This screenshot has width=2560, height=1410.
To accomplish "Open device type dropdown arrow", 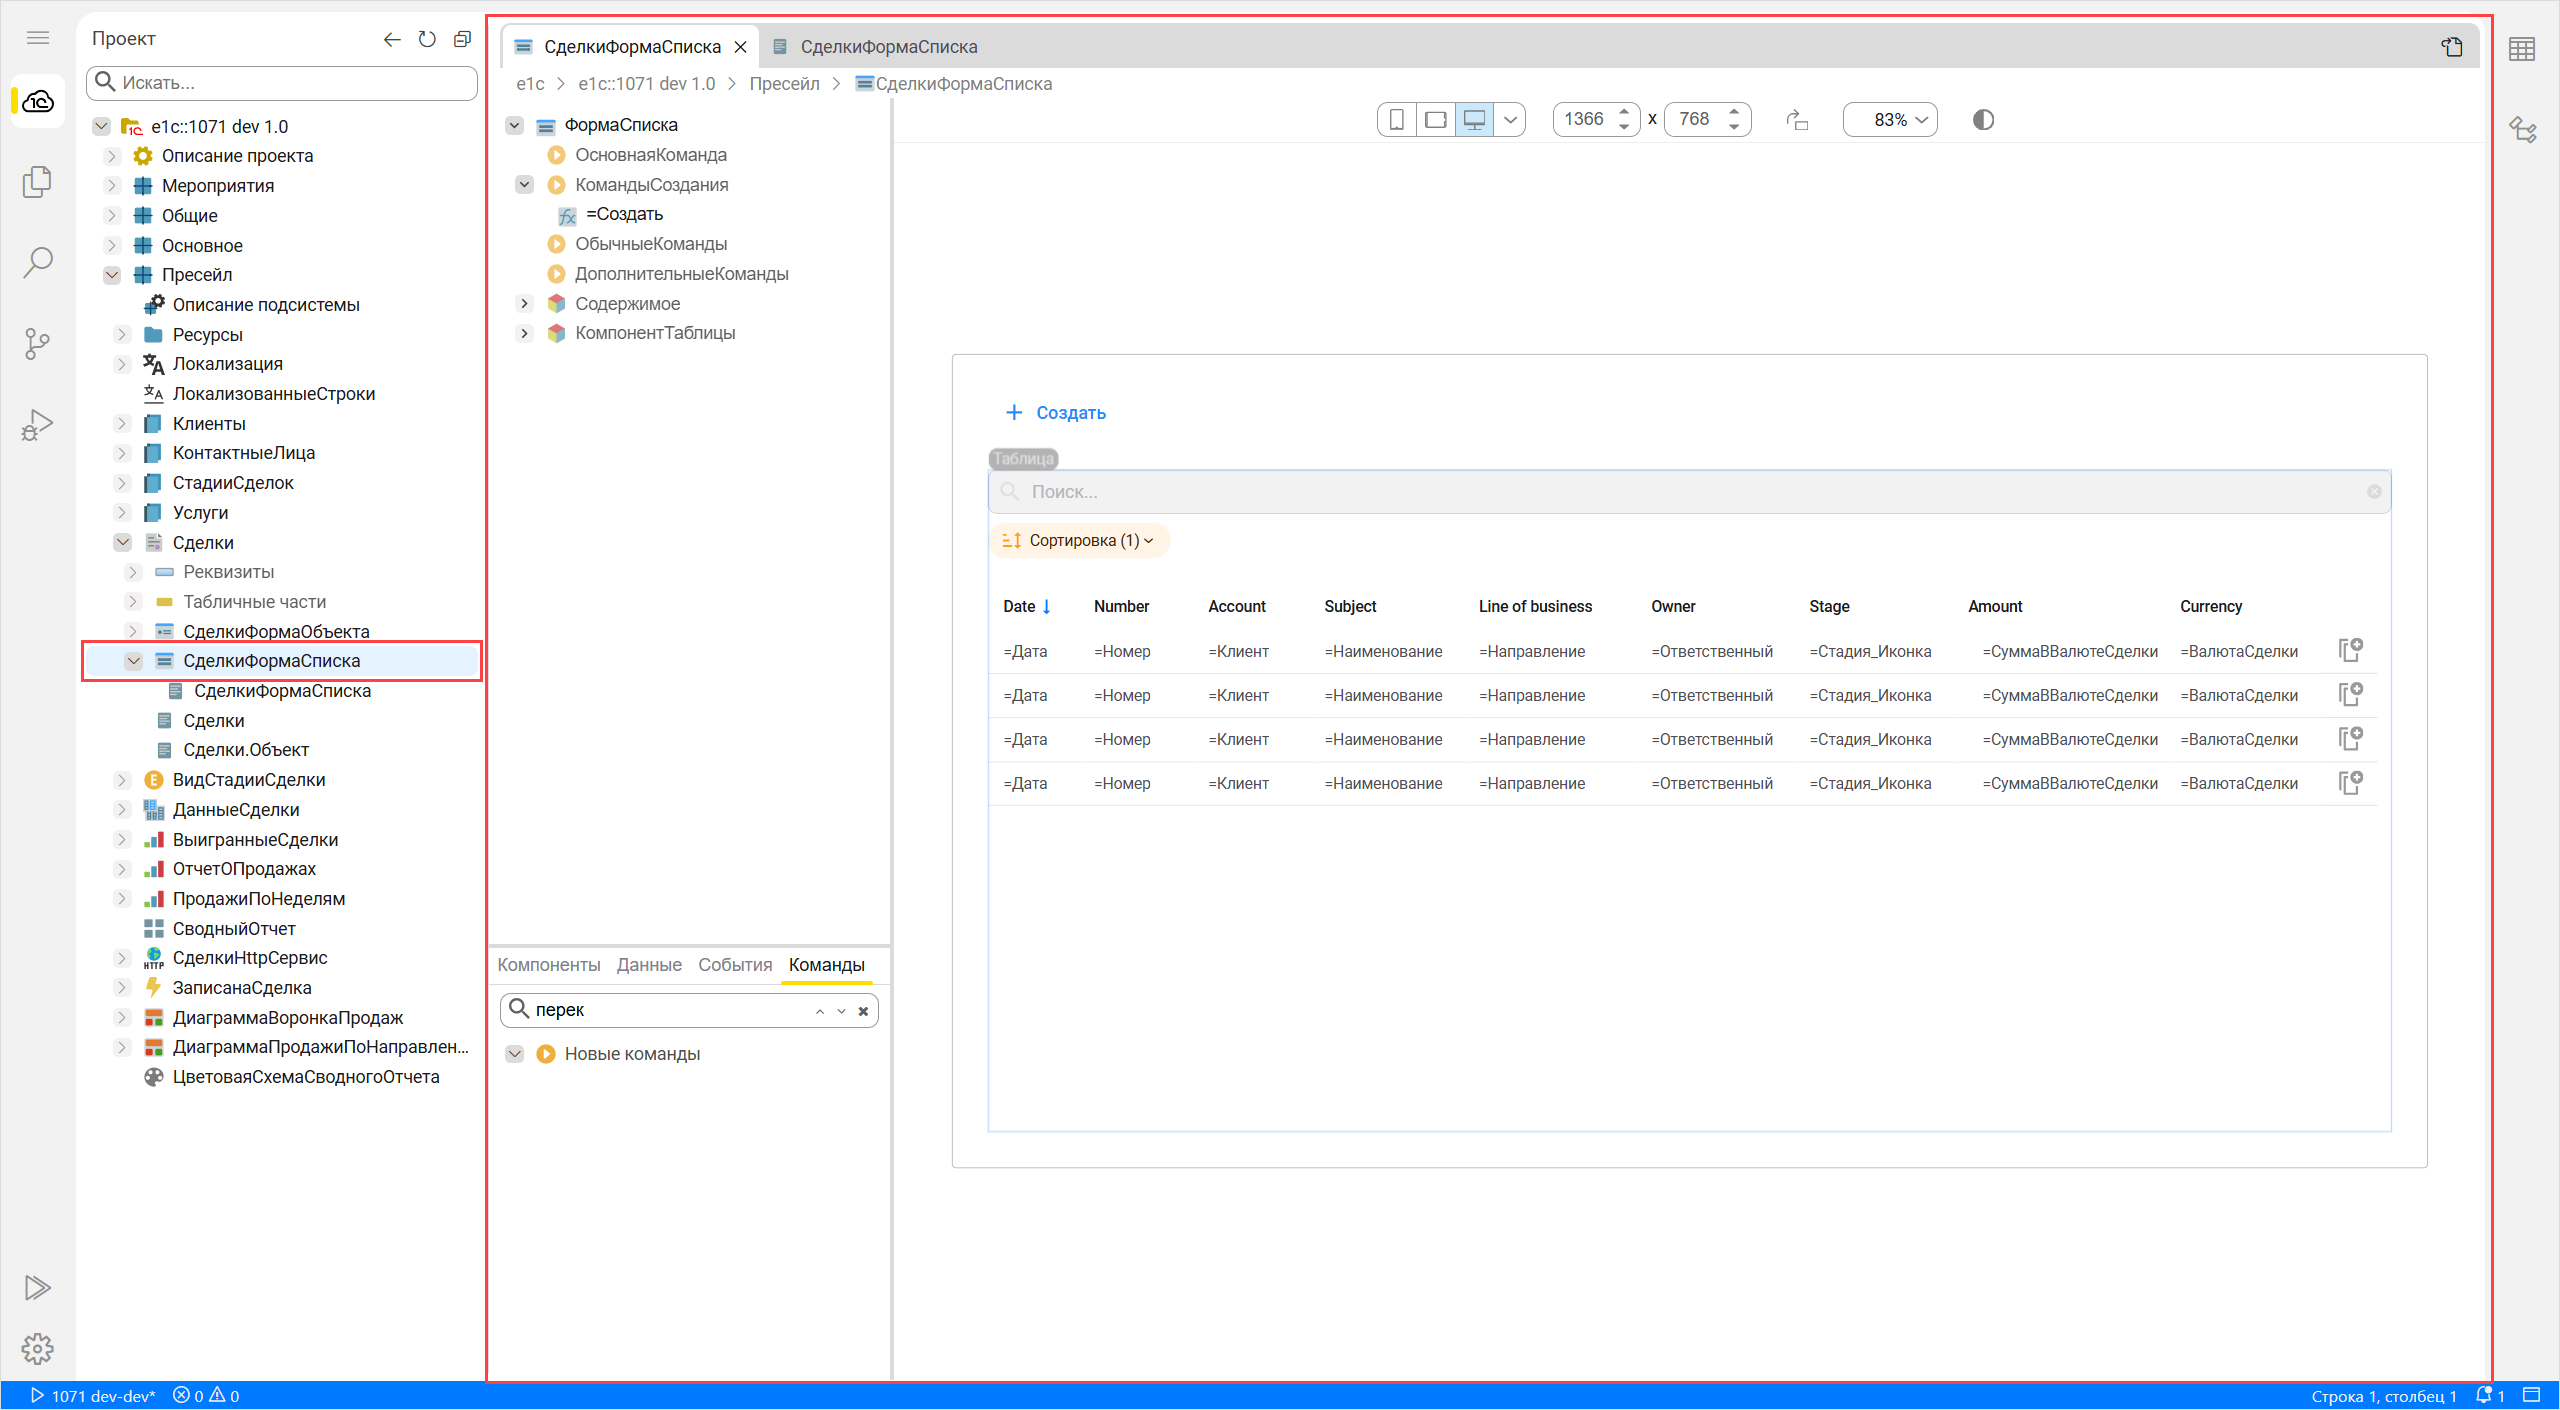I will (1510, 120).
